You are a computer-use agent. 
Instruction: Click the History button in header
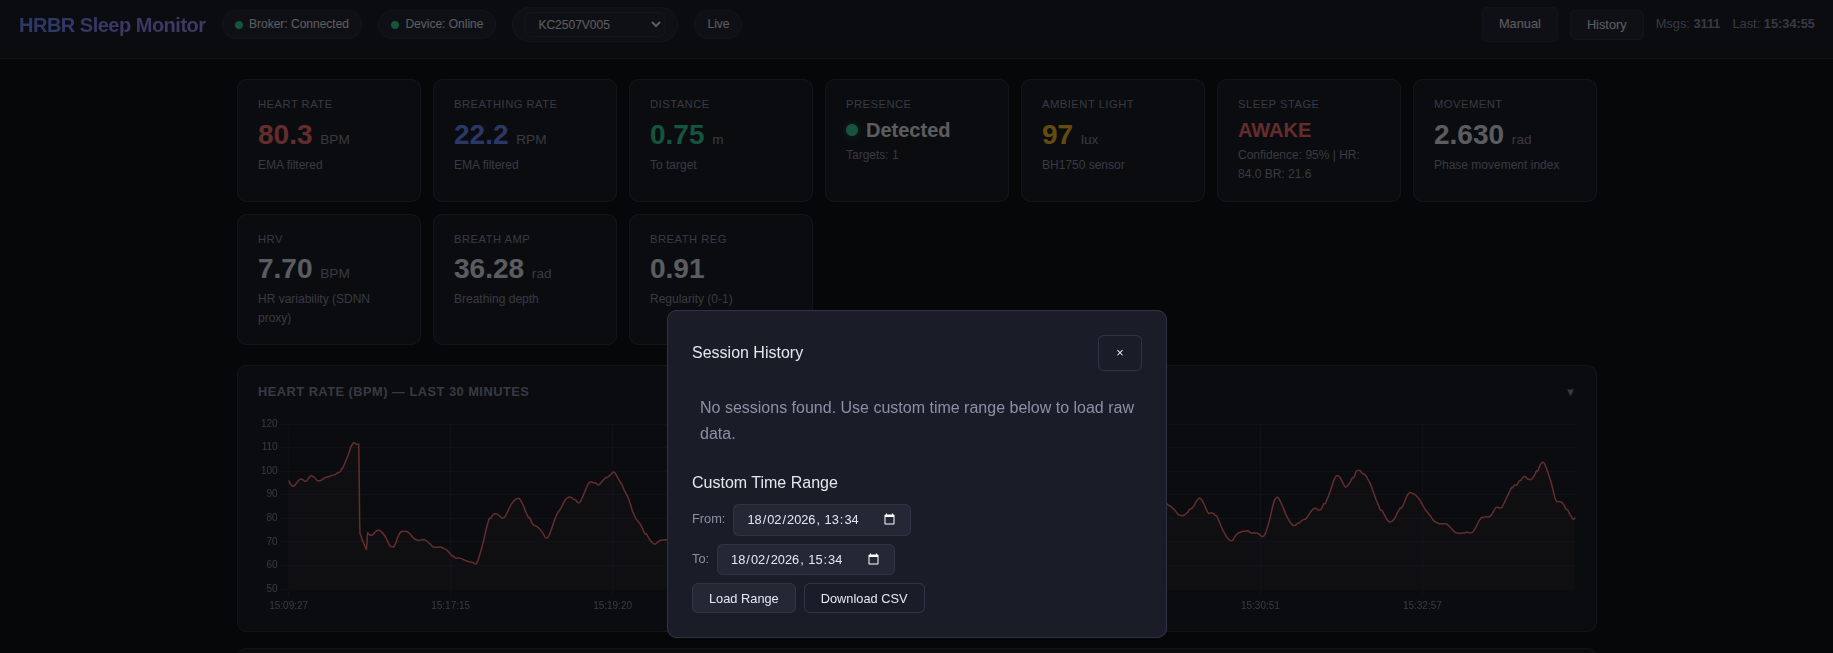coord(1606,24)
